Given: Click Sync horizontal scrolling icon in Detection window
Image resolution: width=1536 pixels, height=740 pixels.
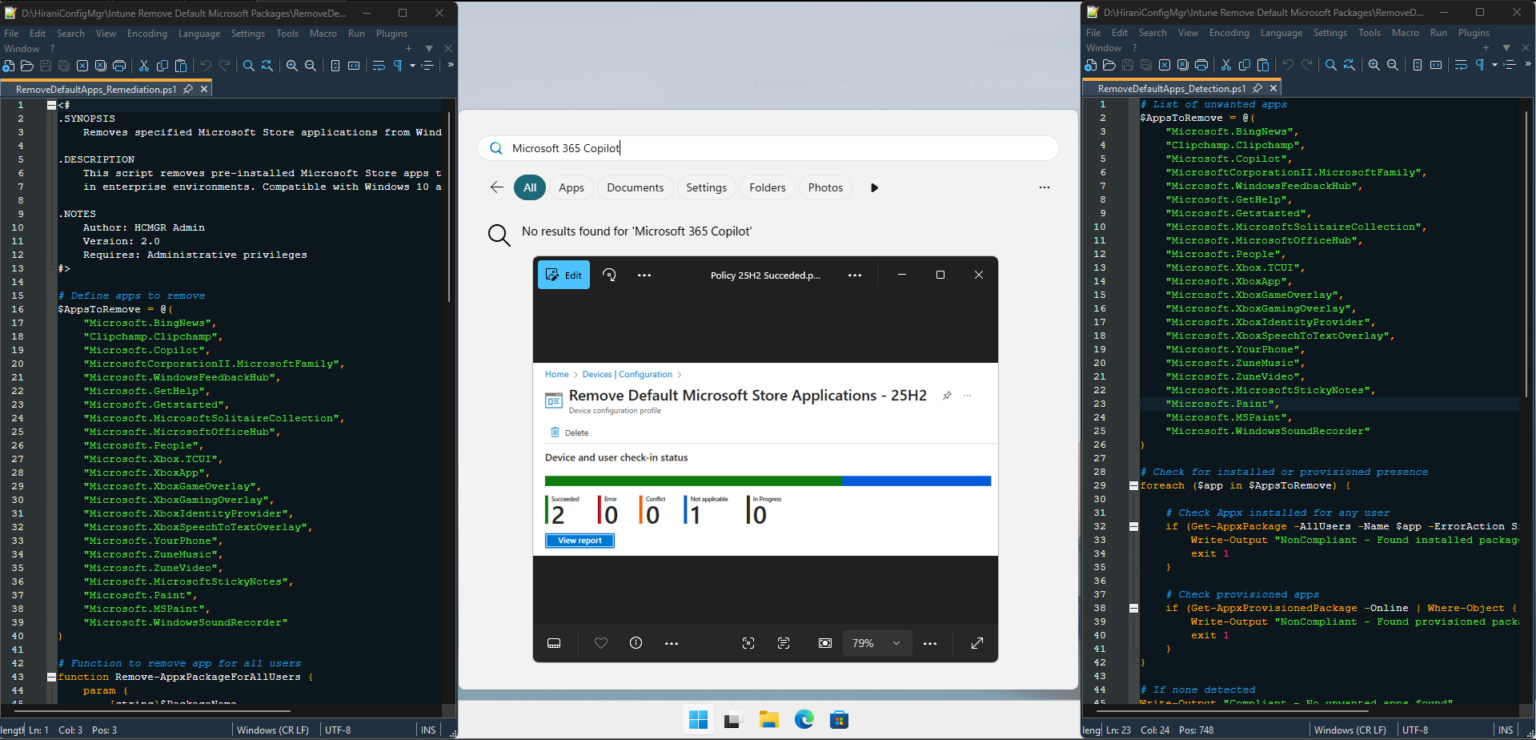Looking at the screenshot, I should [1436, 65].
